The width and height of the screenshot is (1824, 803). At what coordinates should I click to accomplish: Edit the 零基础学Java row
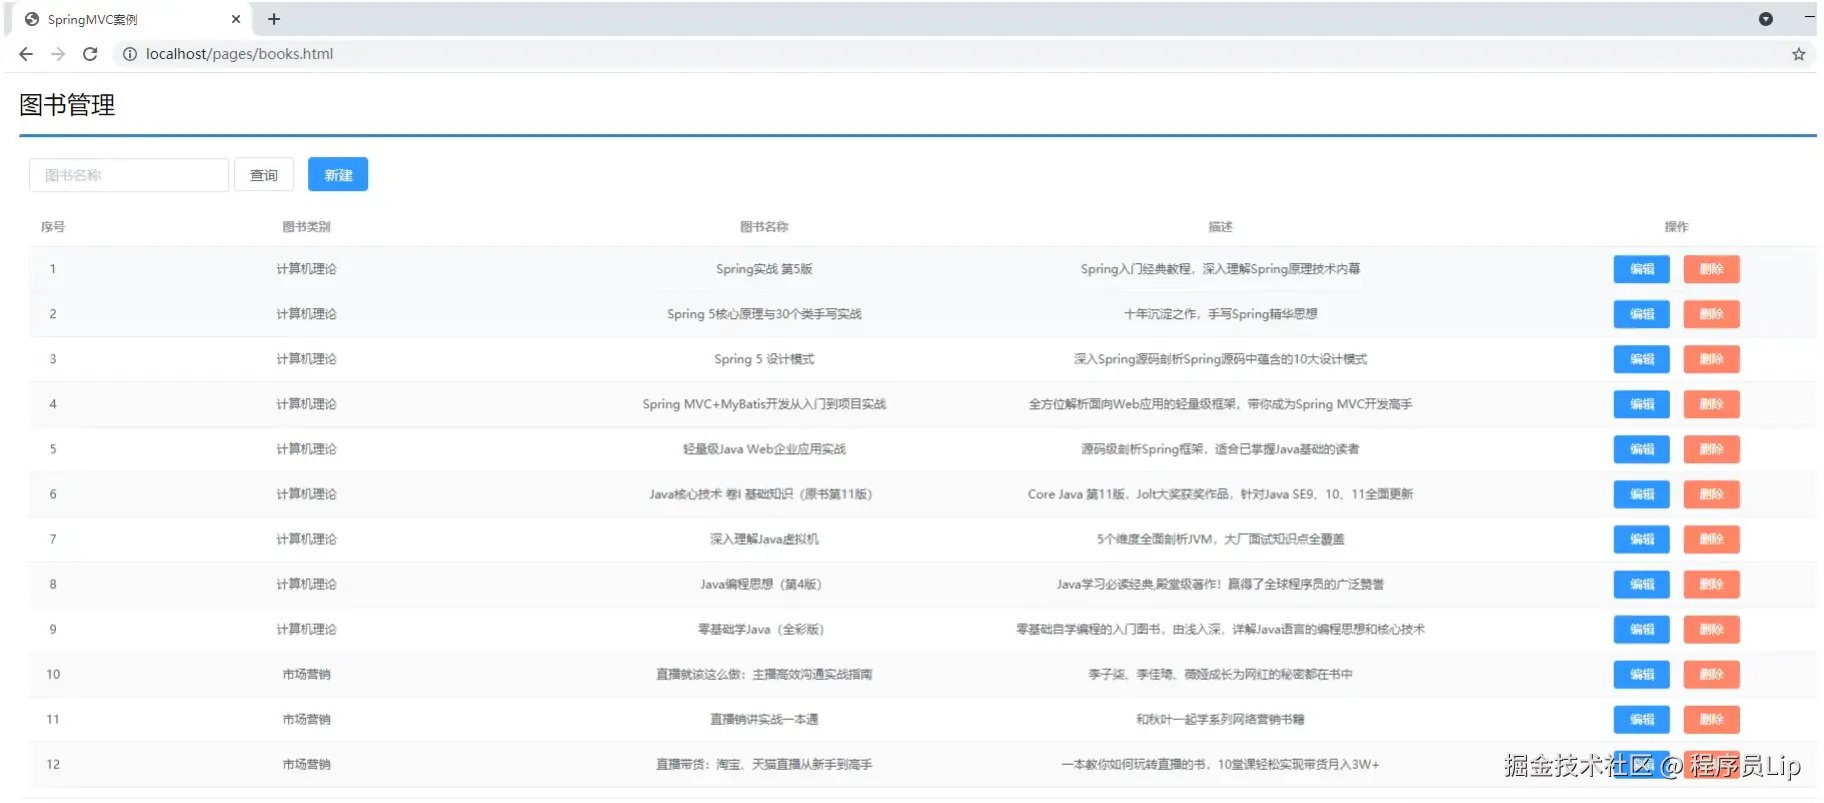(1642, 629)
